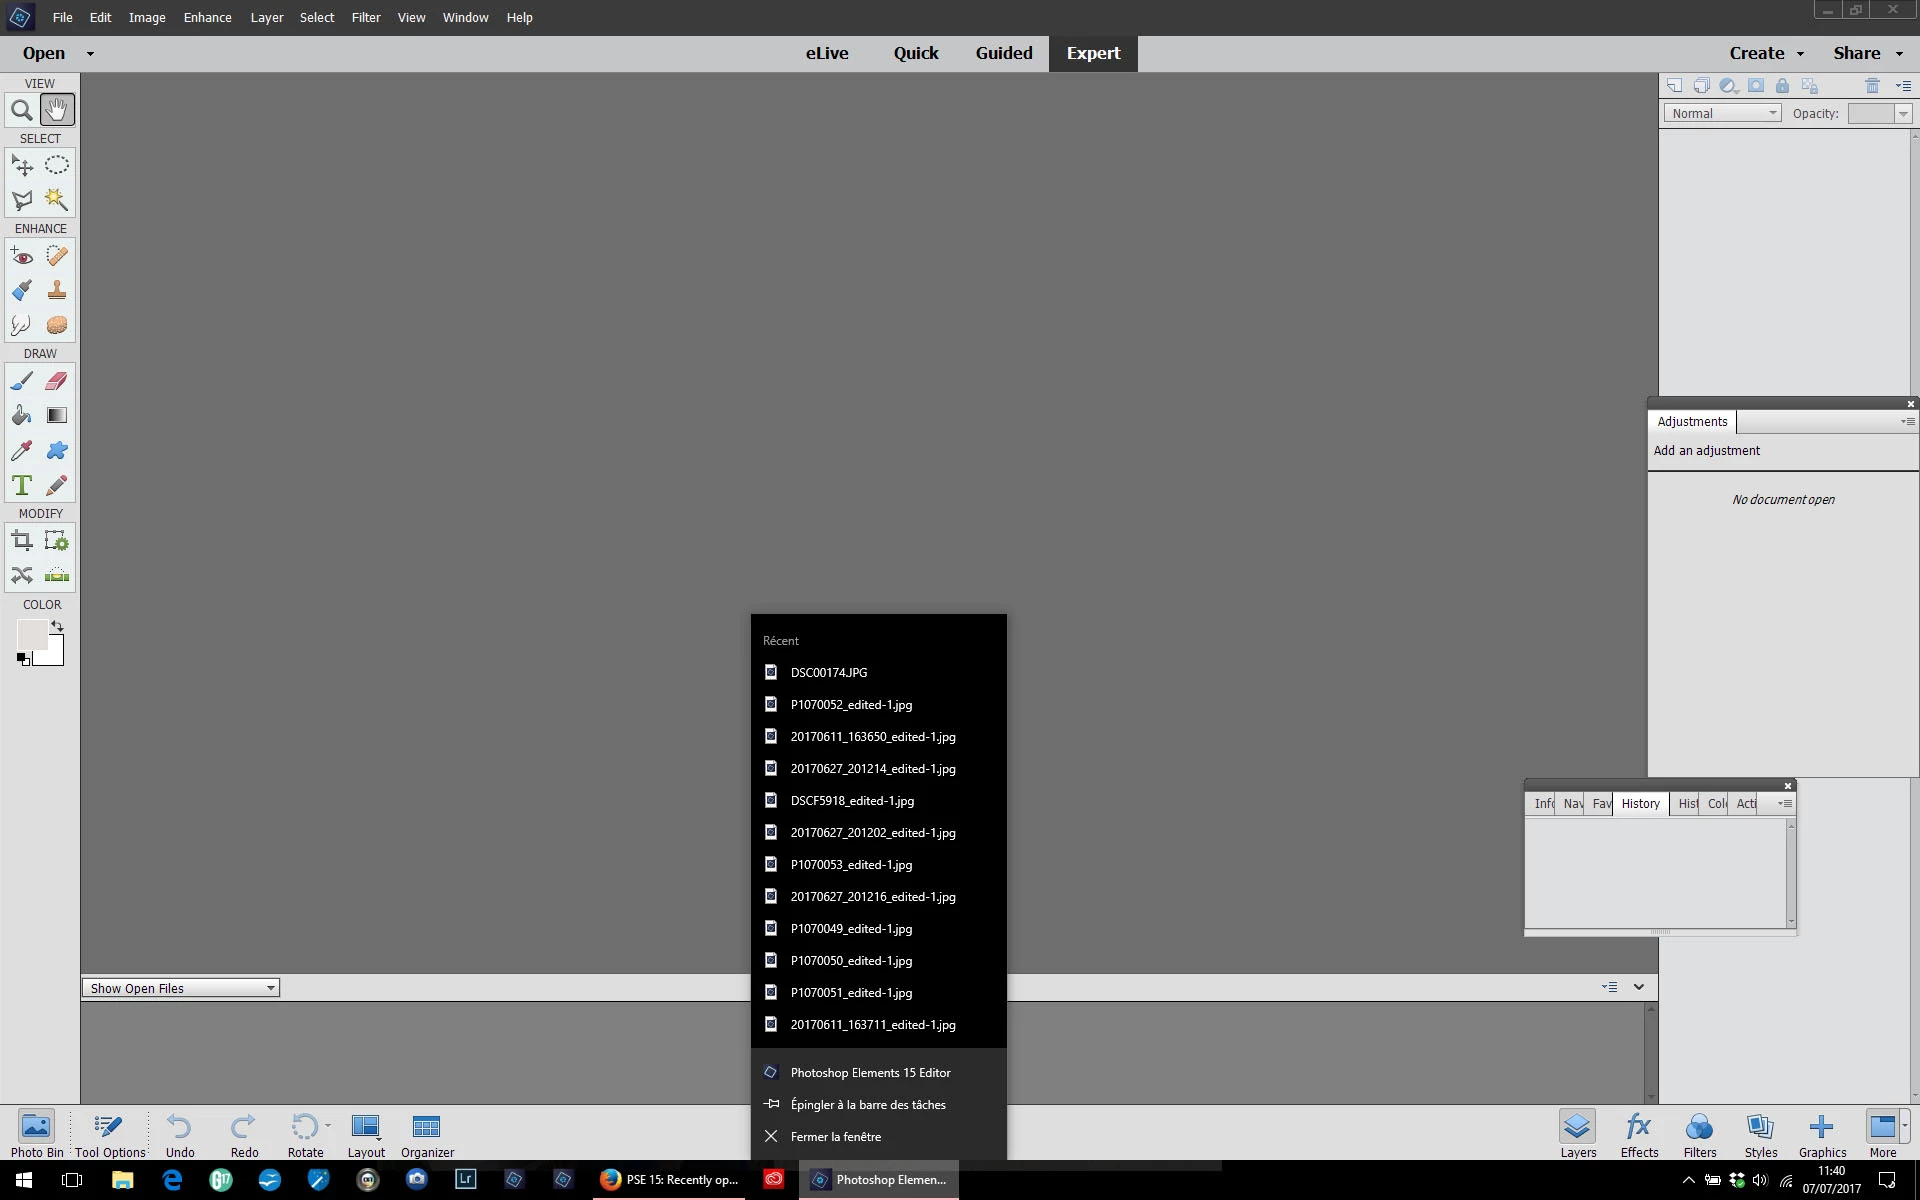The height and width of the screenshot is (1200, 1920).
Task: Click Fermer la fenêtre in jump list
Action: (x=835, y=1137)
